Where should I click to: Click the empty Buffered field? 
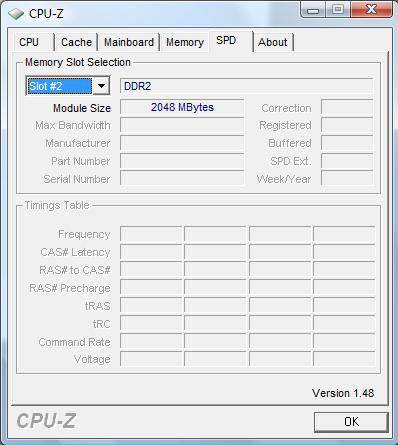347,143
